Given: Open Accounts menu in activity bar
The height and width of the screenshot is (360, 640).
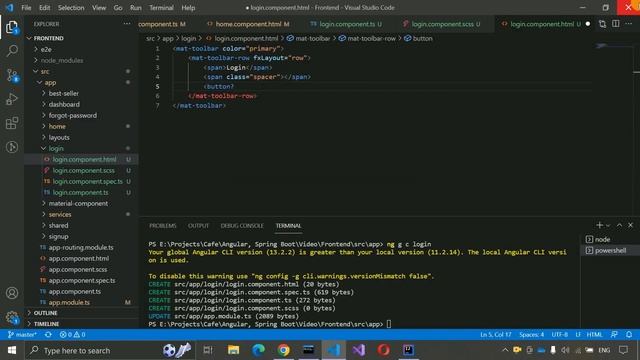Looking at the screenshot, I should 12,293.
